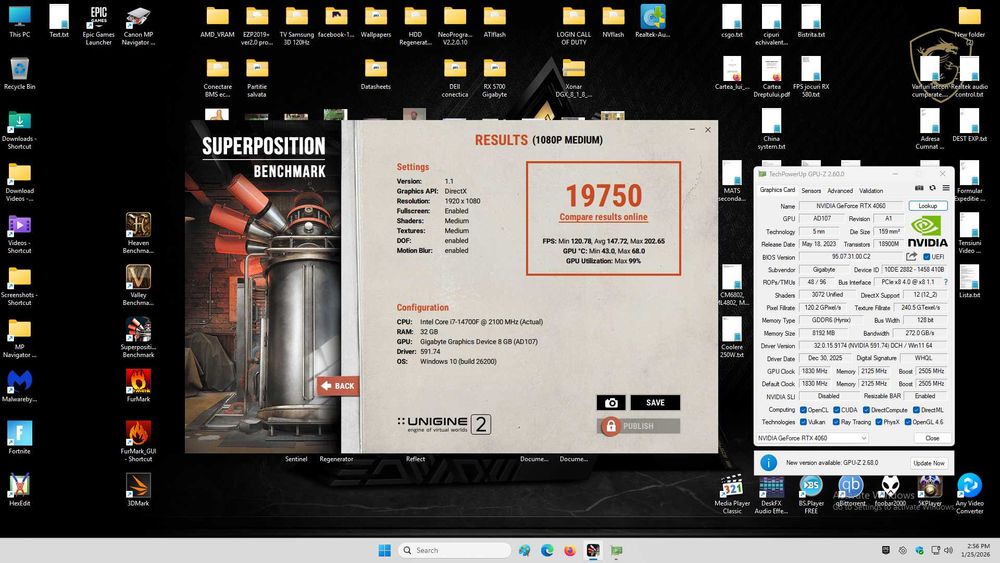Screen dimensions: 1000x563
Task: Click the Lookup button in GPU-Z
Action: point(927,206)
